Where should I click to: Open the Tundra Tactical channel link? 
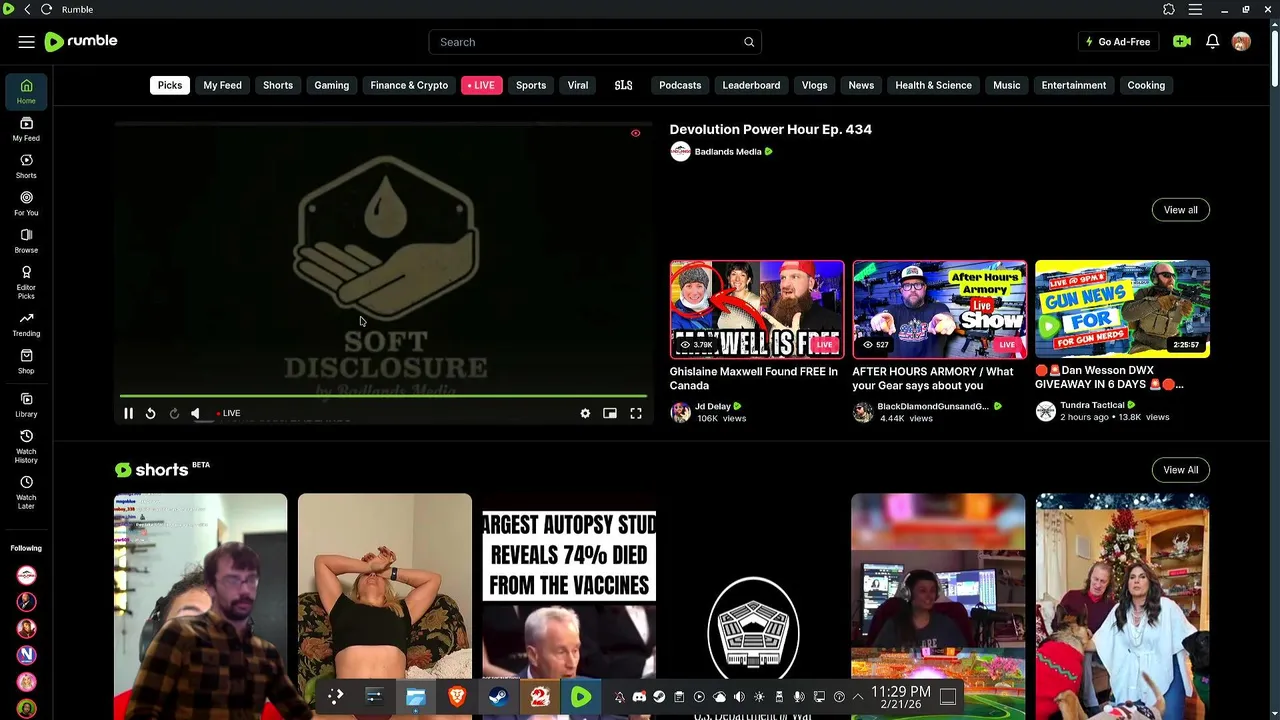(x=1092, y=405)
